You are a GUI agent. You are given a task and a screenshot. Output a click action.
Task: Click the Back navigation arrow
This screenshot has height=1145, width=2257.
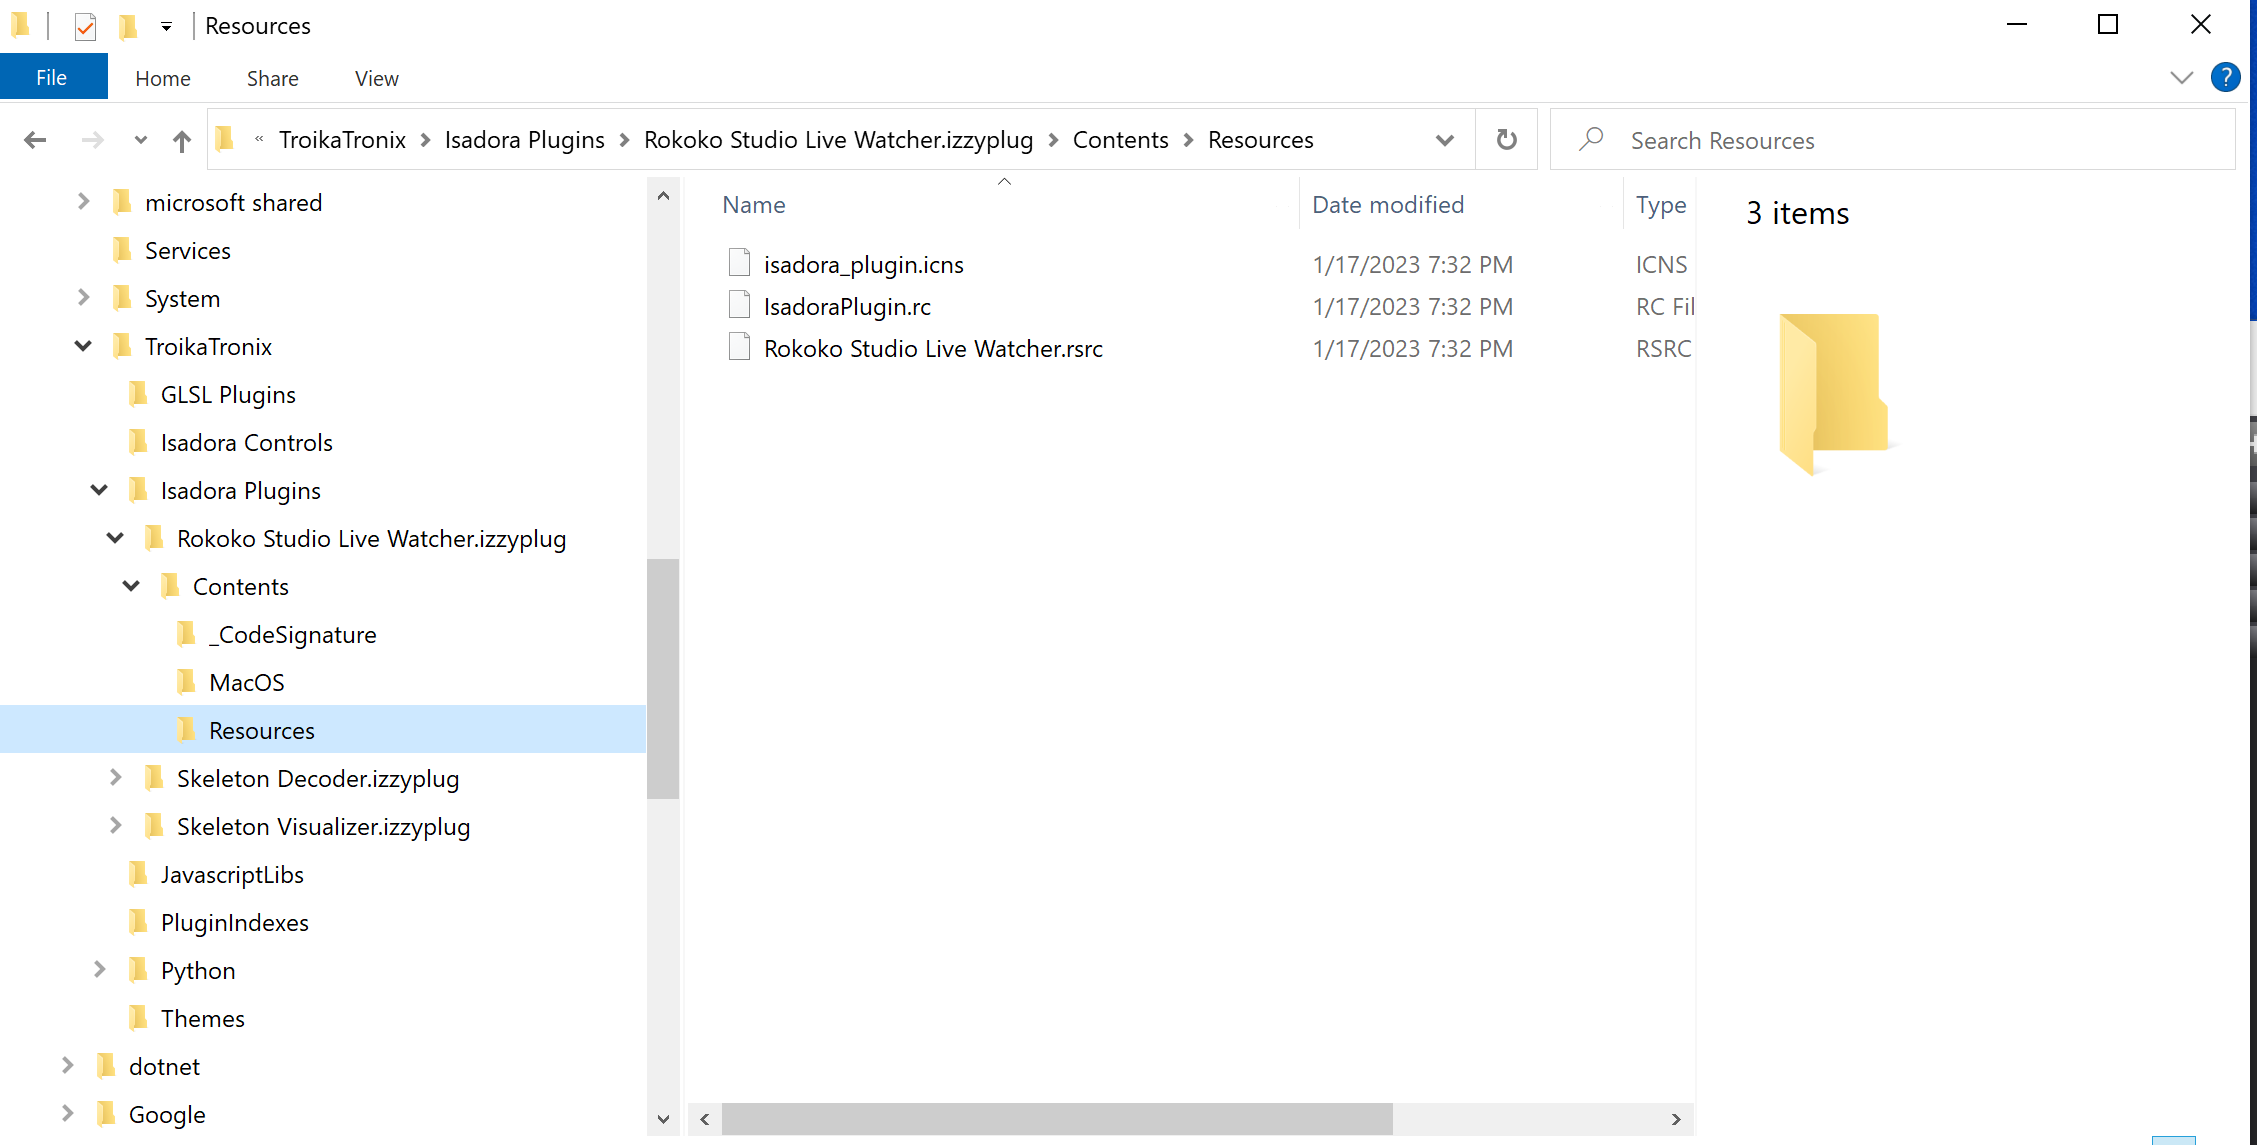pyautogui.click(x=35, y=140)
